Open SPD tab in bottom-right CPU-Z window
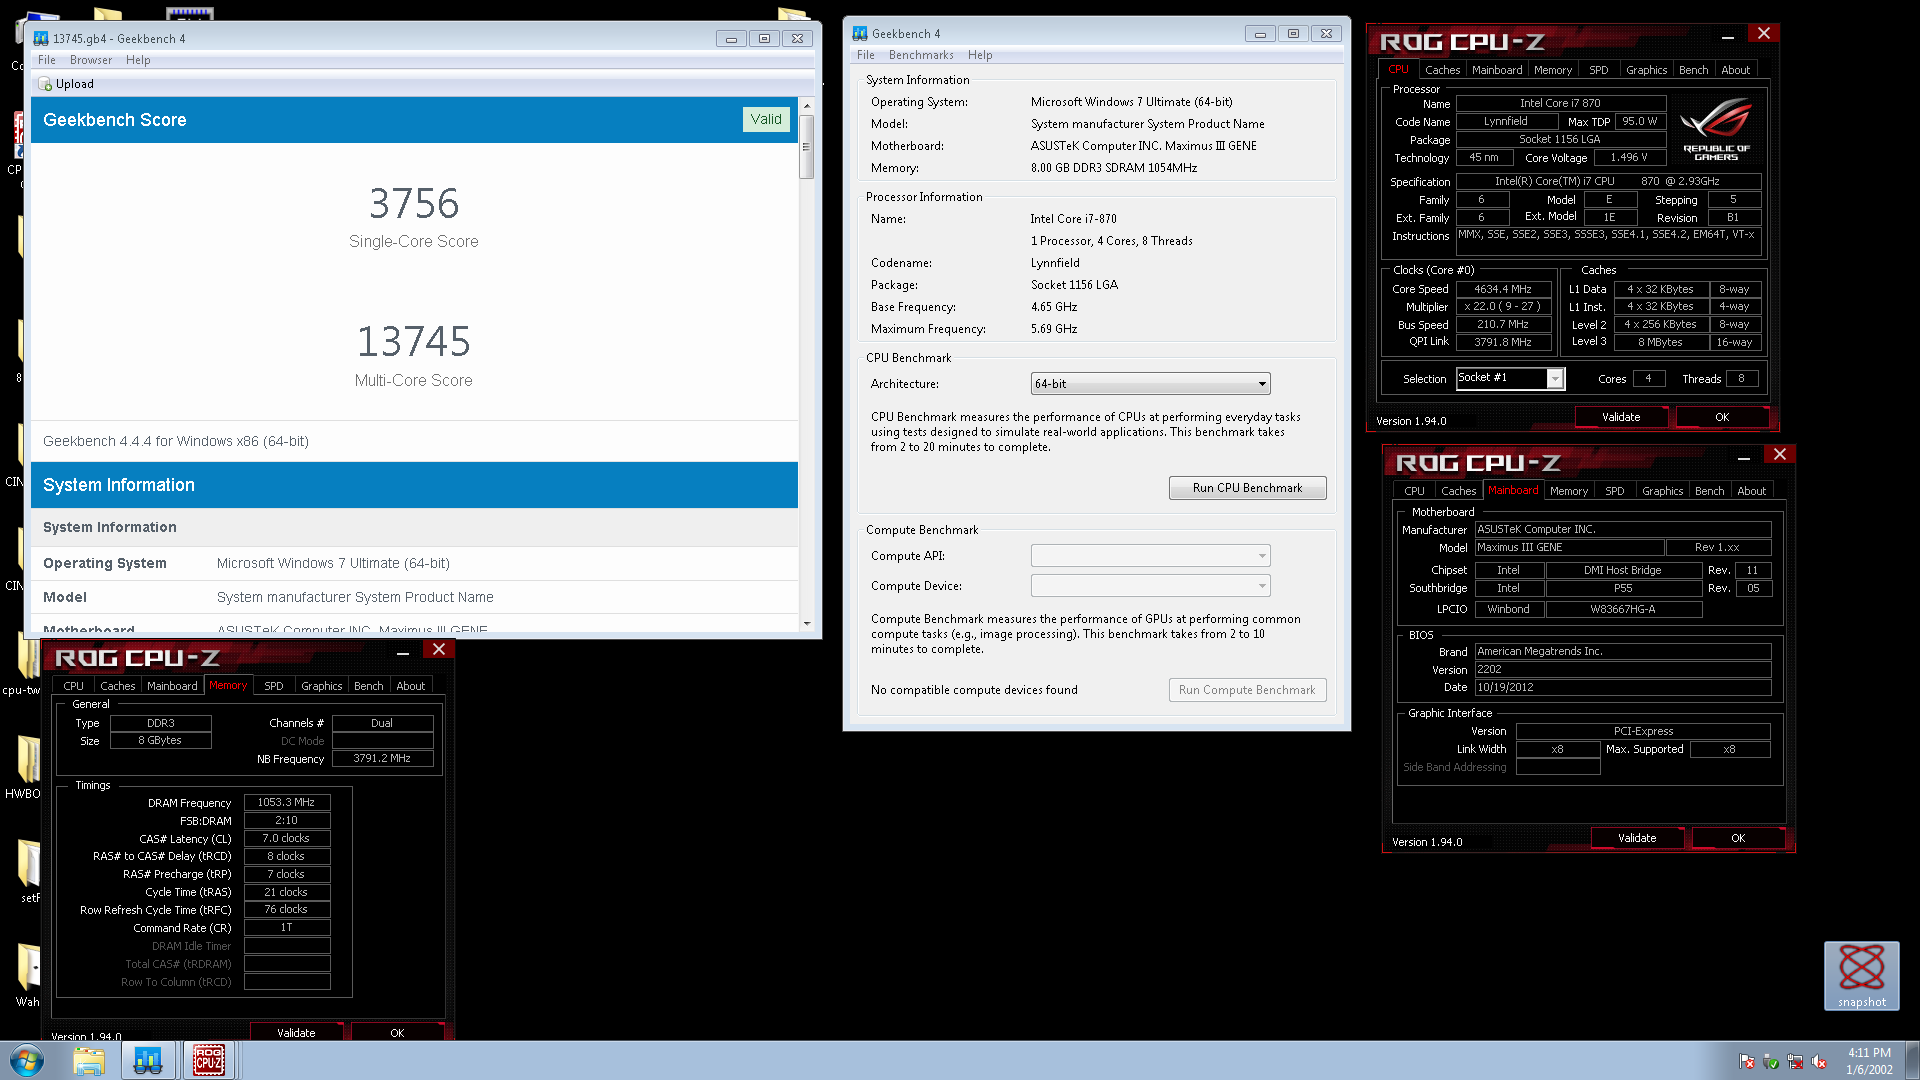The height and width of the screenshot is (1080, 1920). click(x=1615, y=491)
